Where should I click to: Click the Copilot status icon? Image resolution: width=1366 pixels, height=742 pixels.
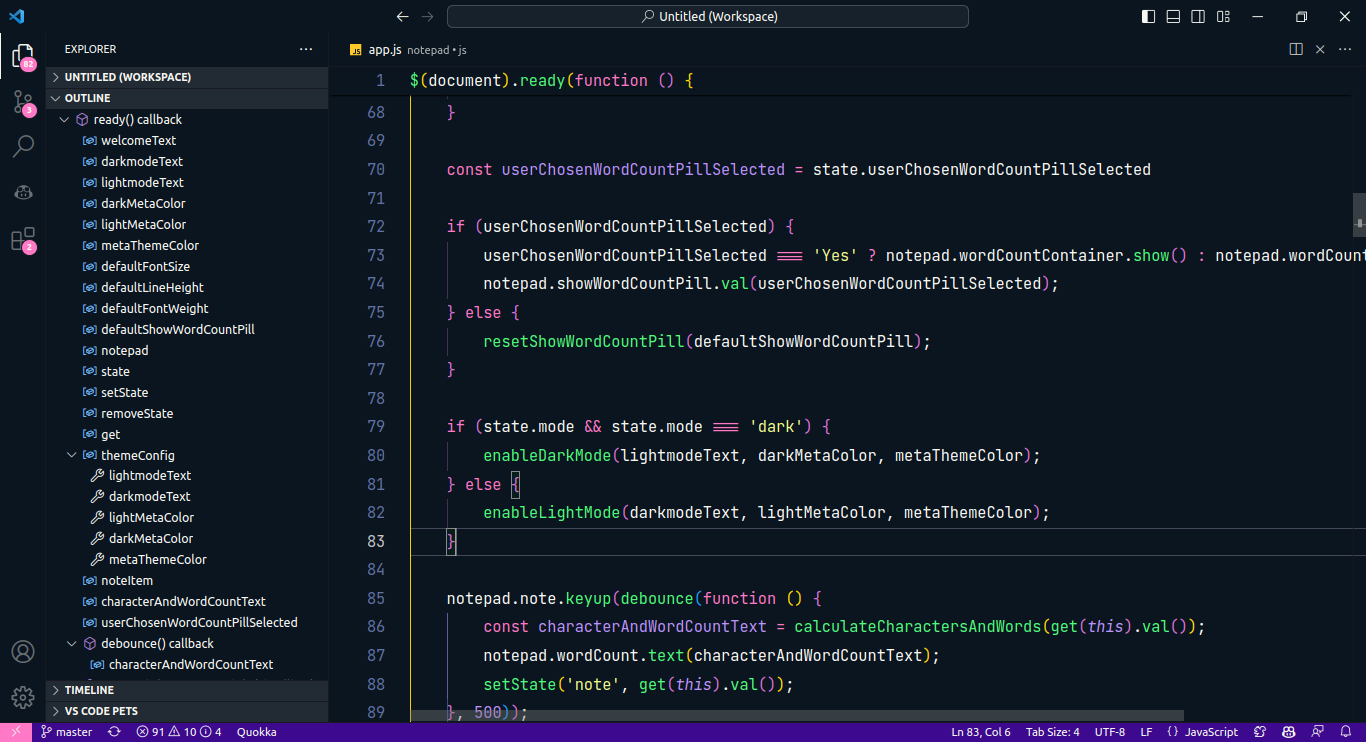coord(1289,732)
